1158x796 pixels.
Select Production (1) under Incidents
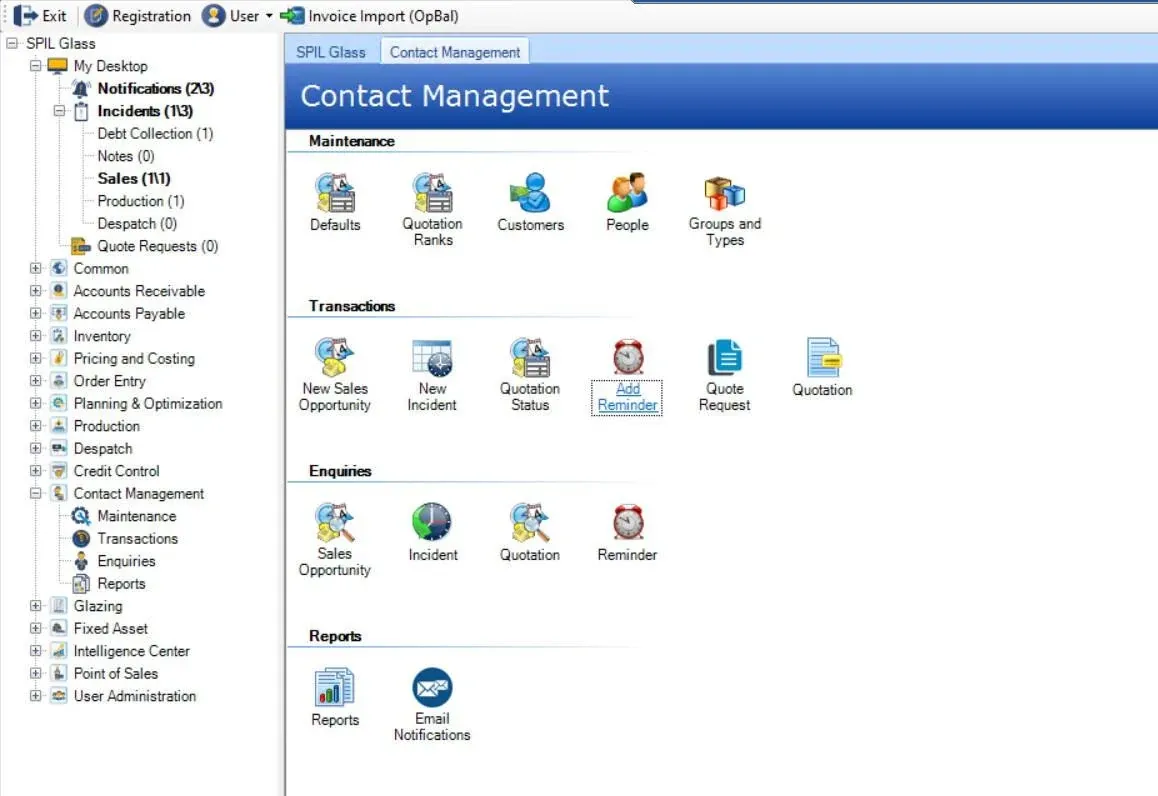click(140, 201)
